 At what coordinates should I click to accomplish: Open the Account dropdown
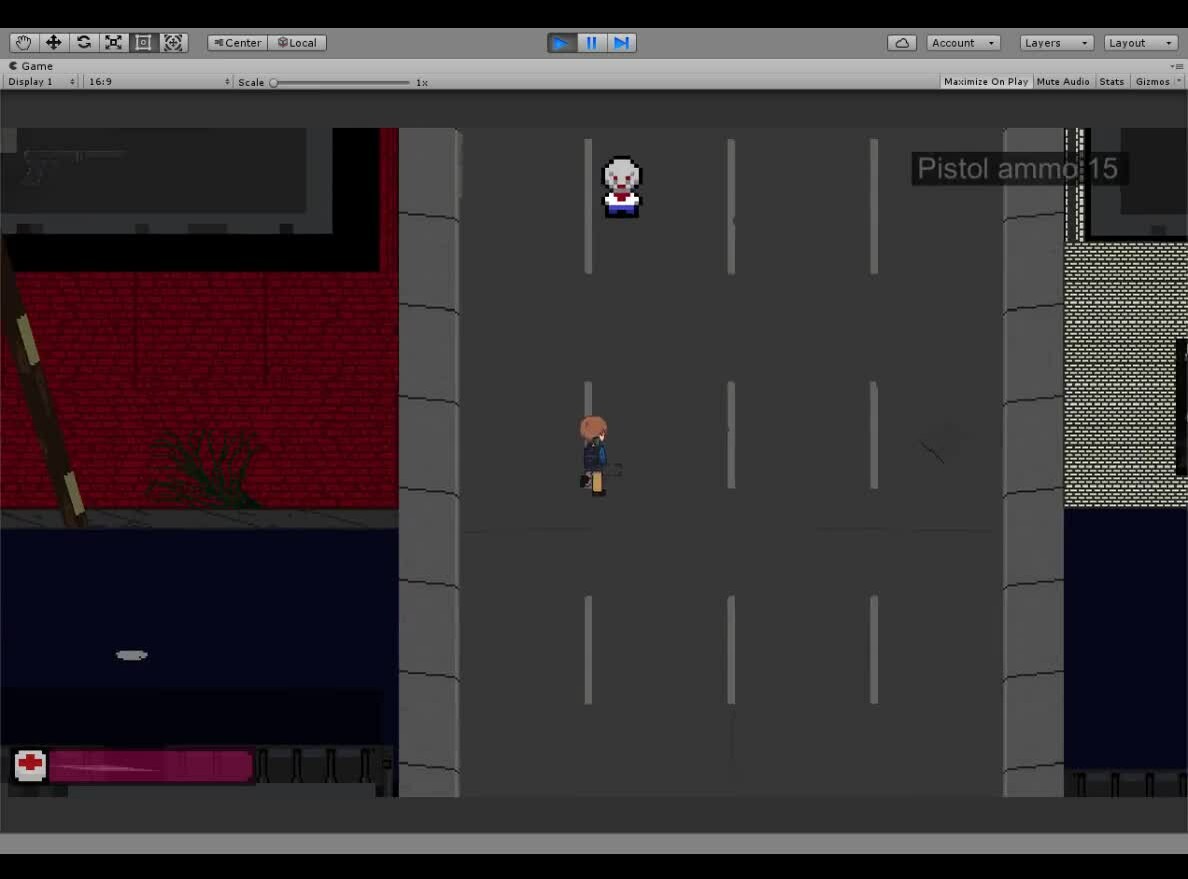point(963,43)
